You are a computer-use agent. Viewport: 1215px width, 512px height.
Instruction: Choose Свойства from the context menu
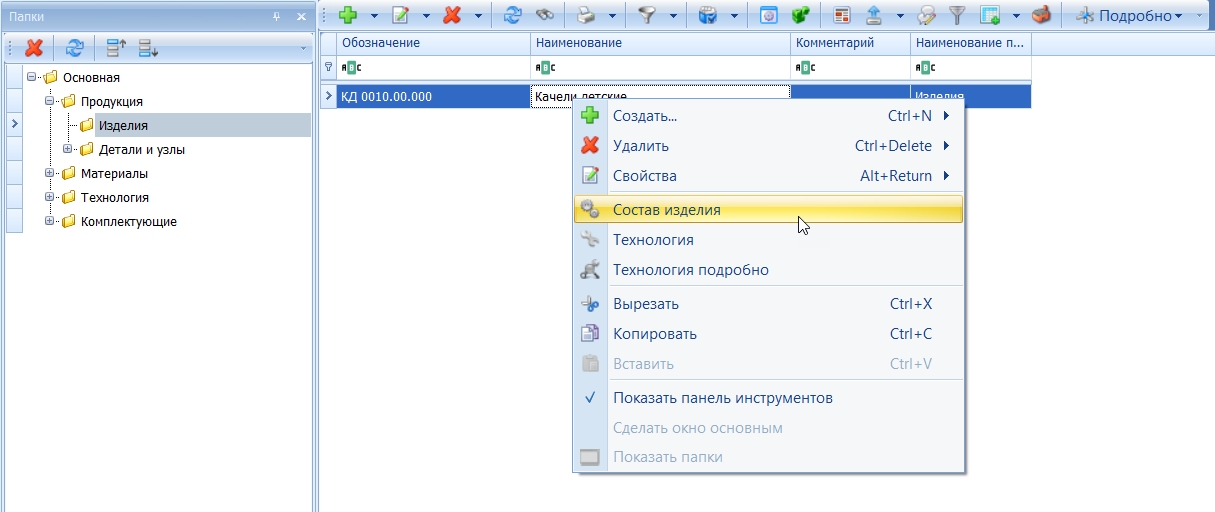coord(768,176)
